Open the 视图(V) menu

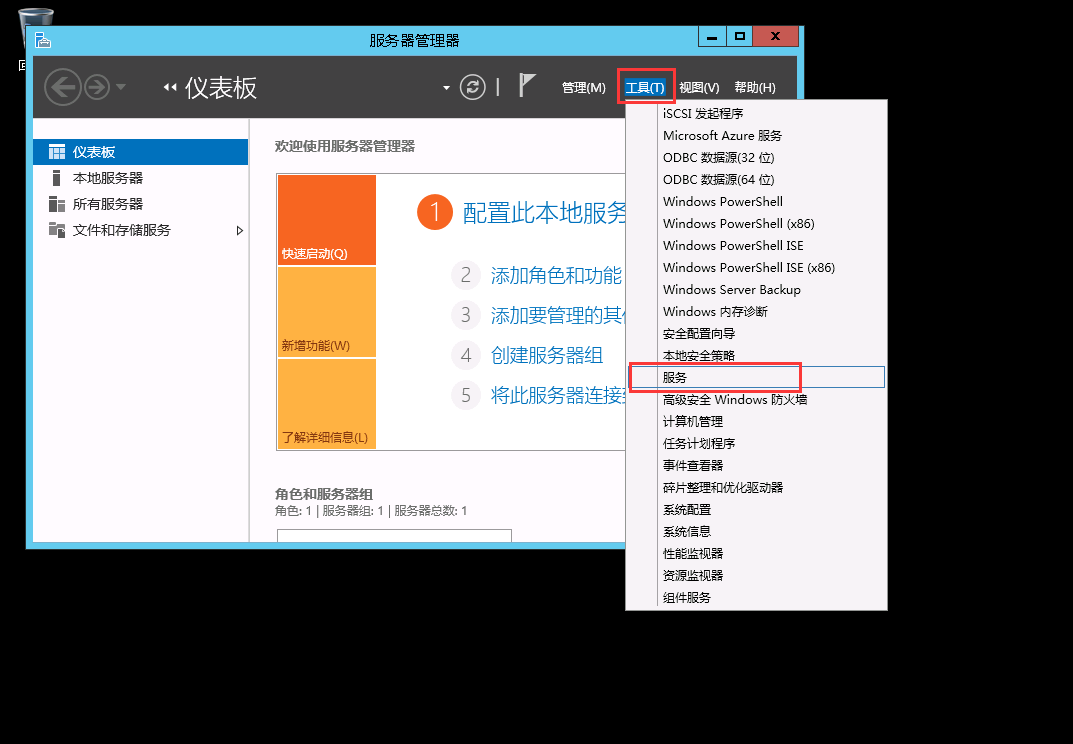pyautogui.click(x=699, y=88)
